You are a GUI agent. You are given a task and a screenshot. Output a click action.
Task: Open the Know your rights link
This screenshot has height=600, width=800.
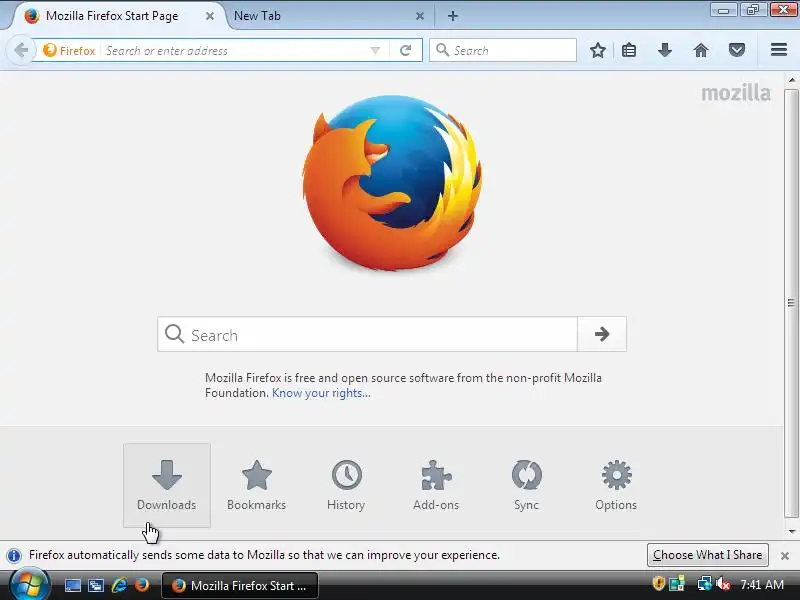coord(321,393)
